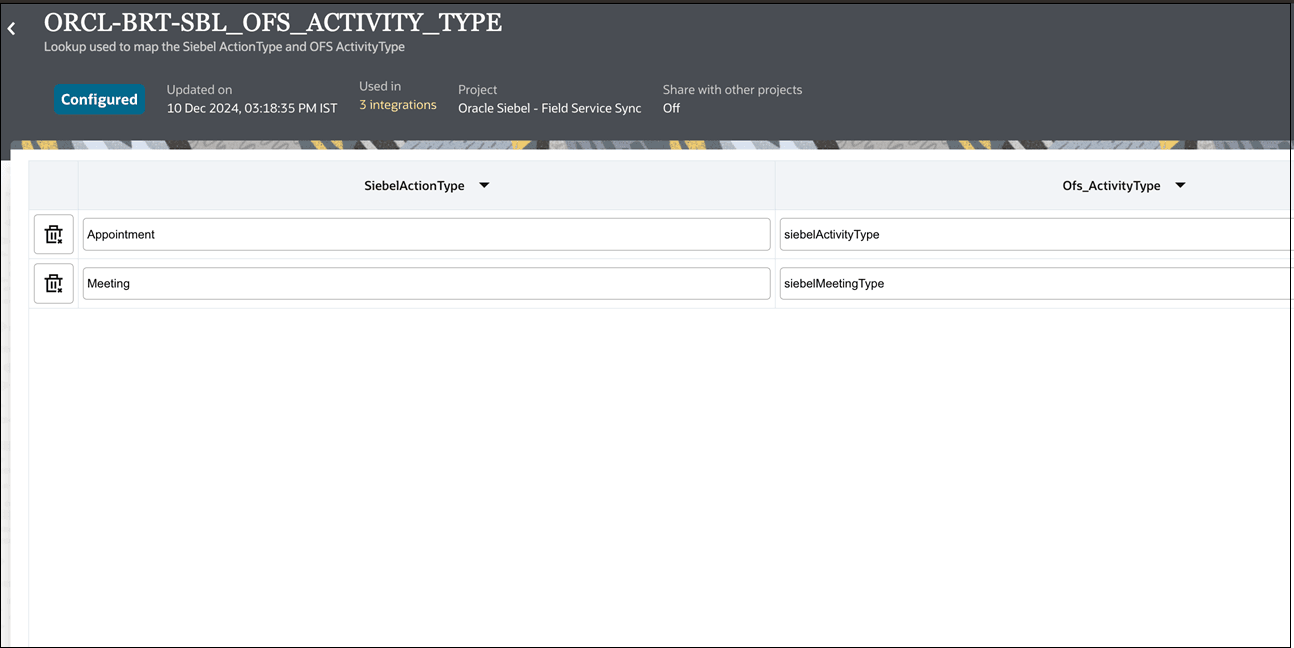Select the ORCL-BRT-SBL_OFS_ACTIVITY_TYPE title
Screen dimensions: 1294x648
(273, 23)
